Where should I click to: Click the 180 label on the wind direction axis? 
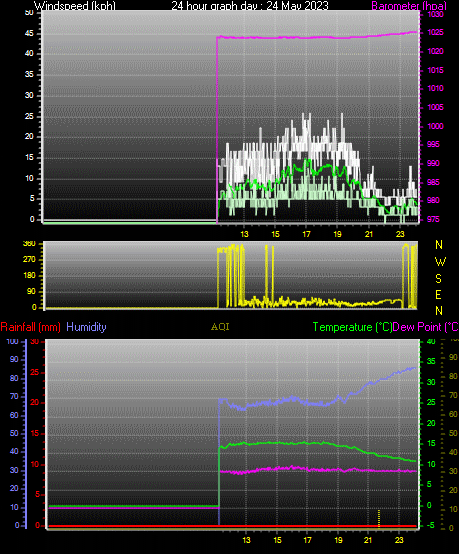29,276
